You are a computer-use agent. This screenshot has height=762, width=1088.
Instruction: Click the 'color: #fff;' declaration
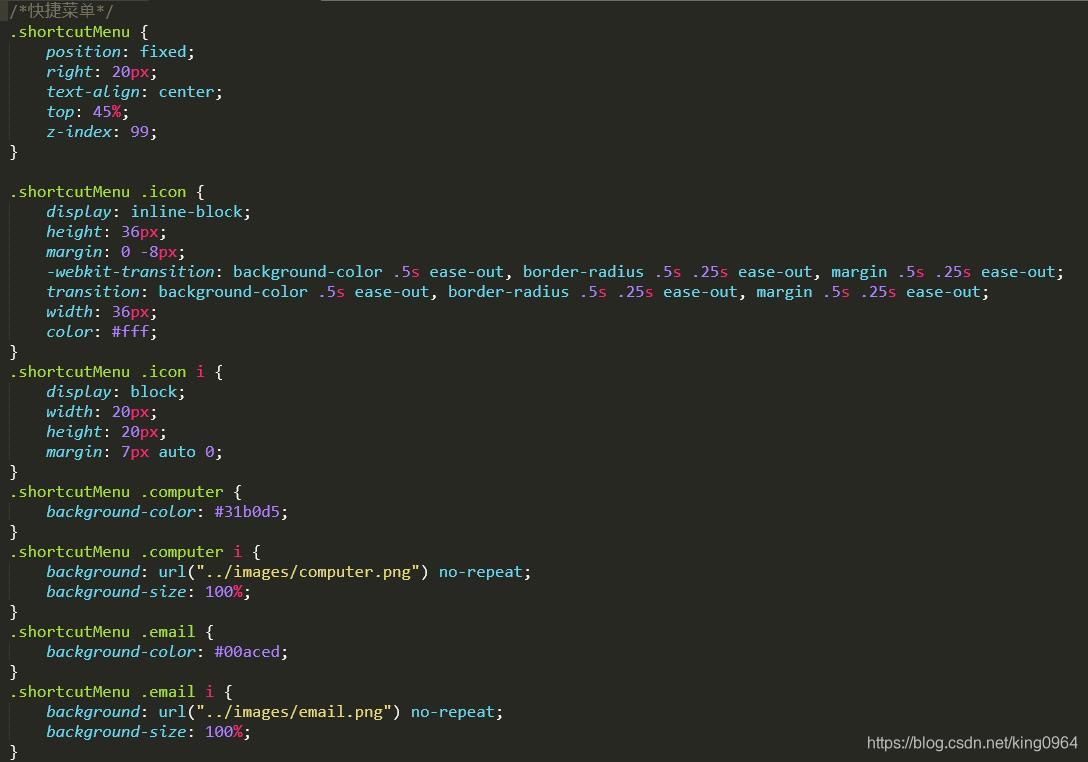pyautogui.click(x=101, y=332)
